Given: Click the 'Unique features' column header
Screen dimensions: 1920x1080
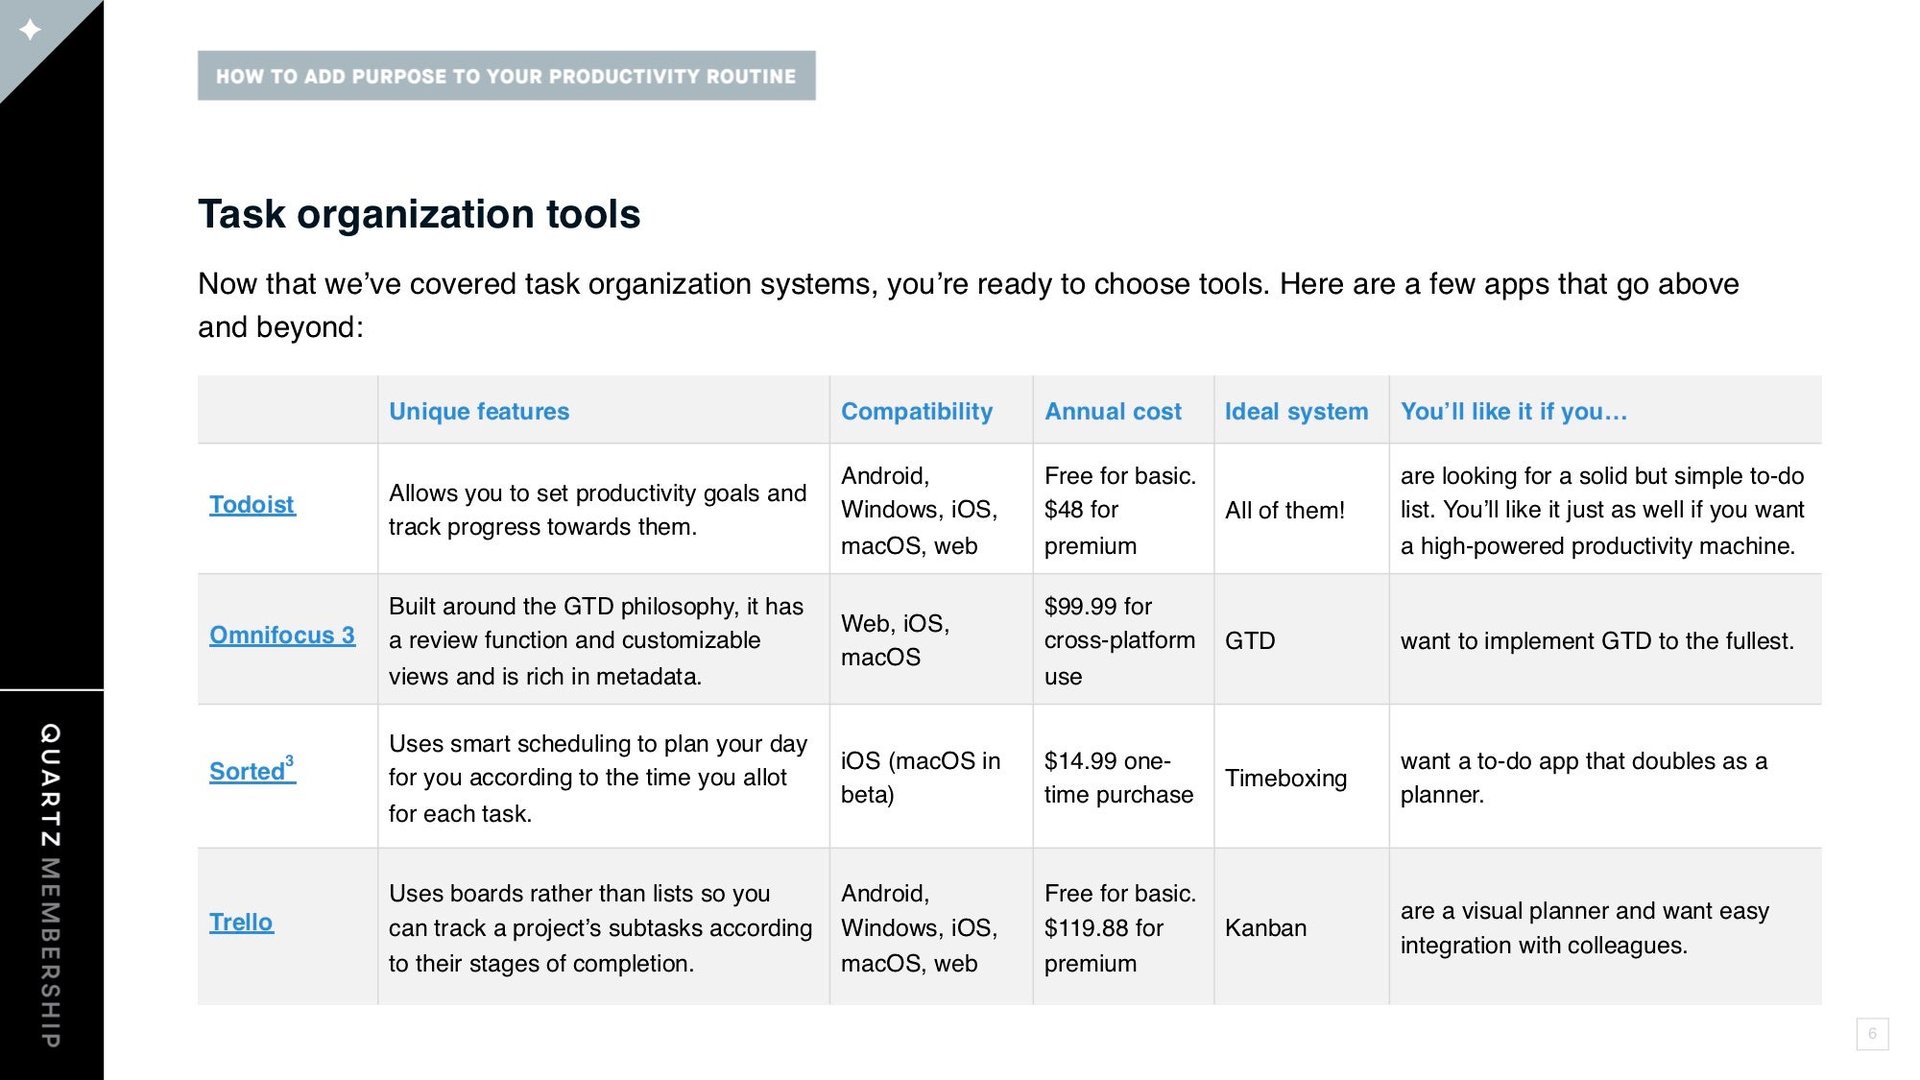Looking at the screenshot, I should (x=479, y=411).
